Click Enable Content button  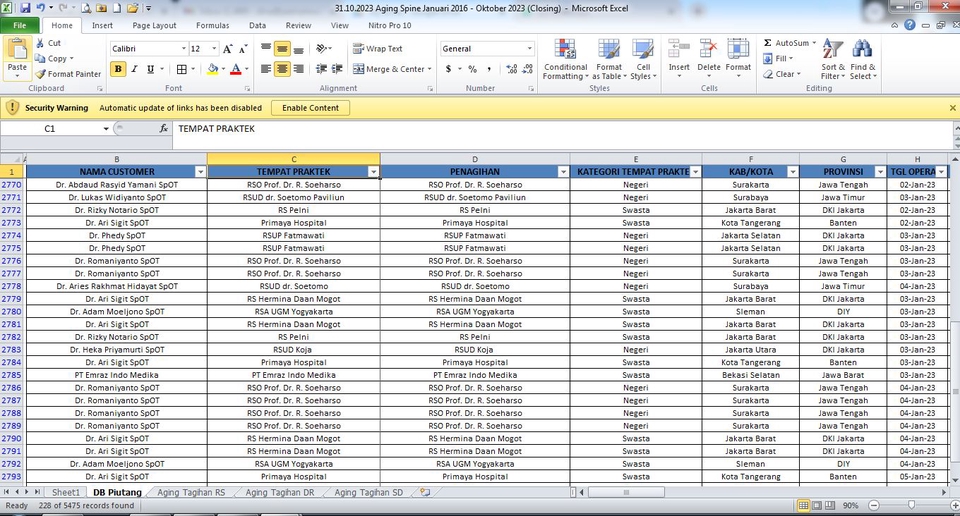[310, 108]
